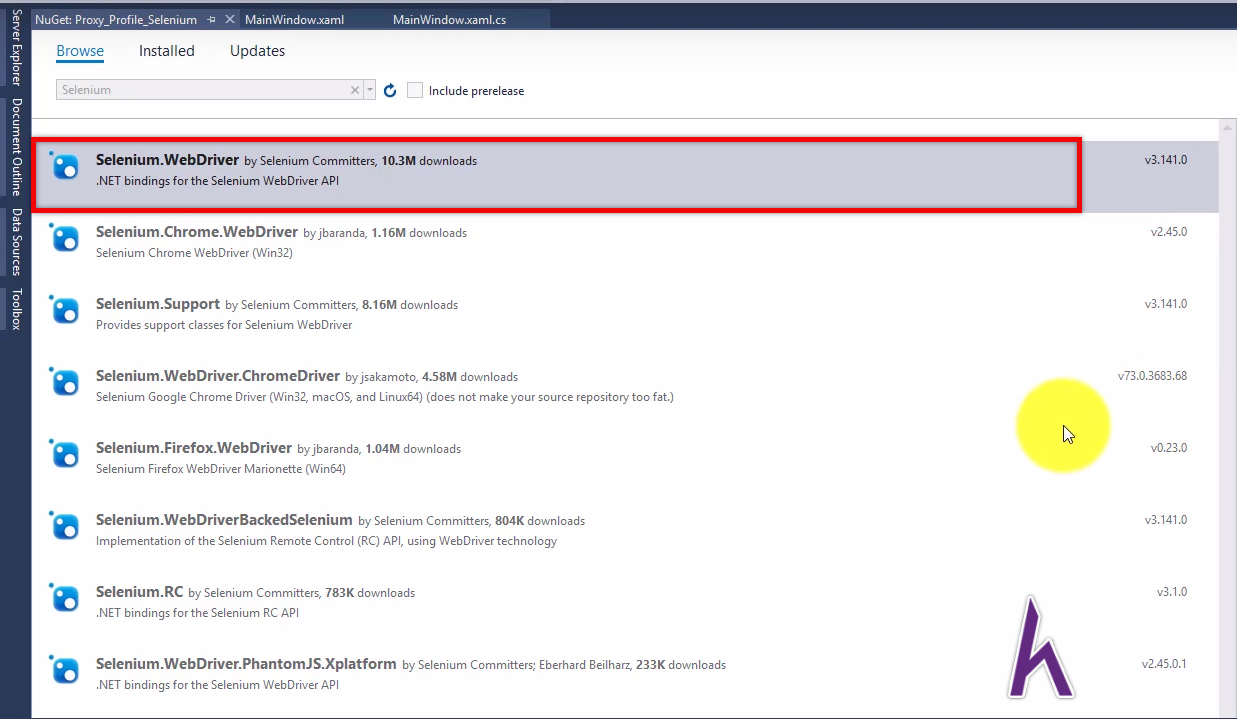Open the Data Sources side panel
The height and width of the screenshot is (719, 1237).
pos(16,242)
